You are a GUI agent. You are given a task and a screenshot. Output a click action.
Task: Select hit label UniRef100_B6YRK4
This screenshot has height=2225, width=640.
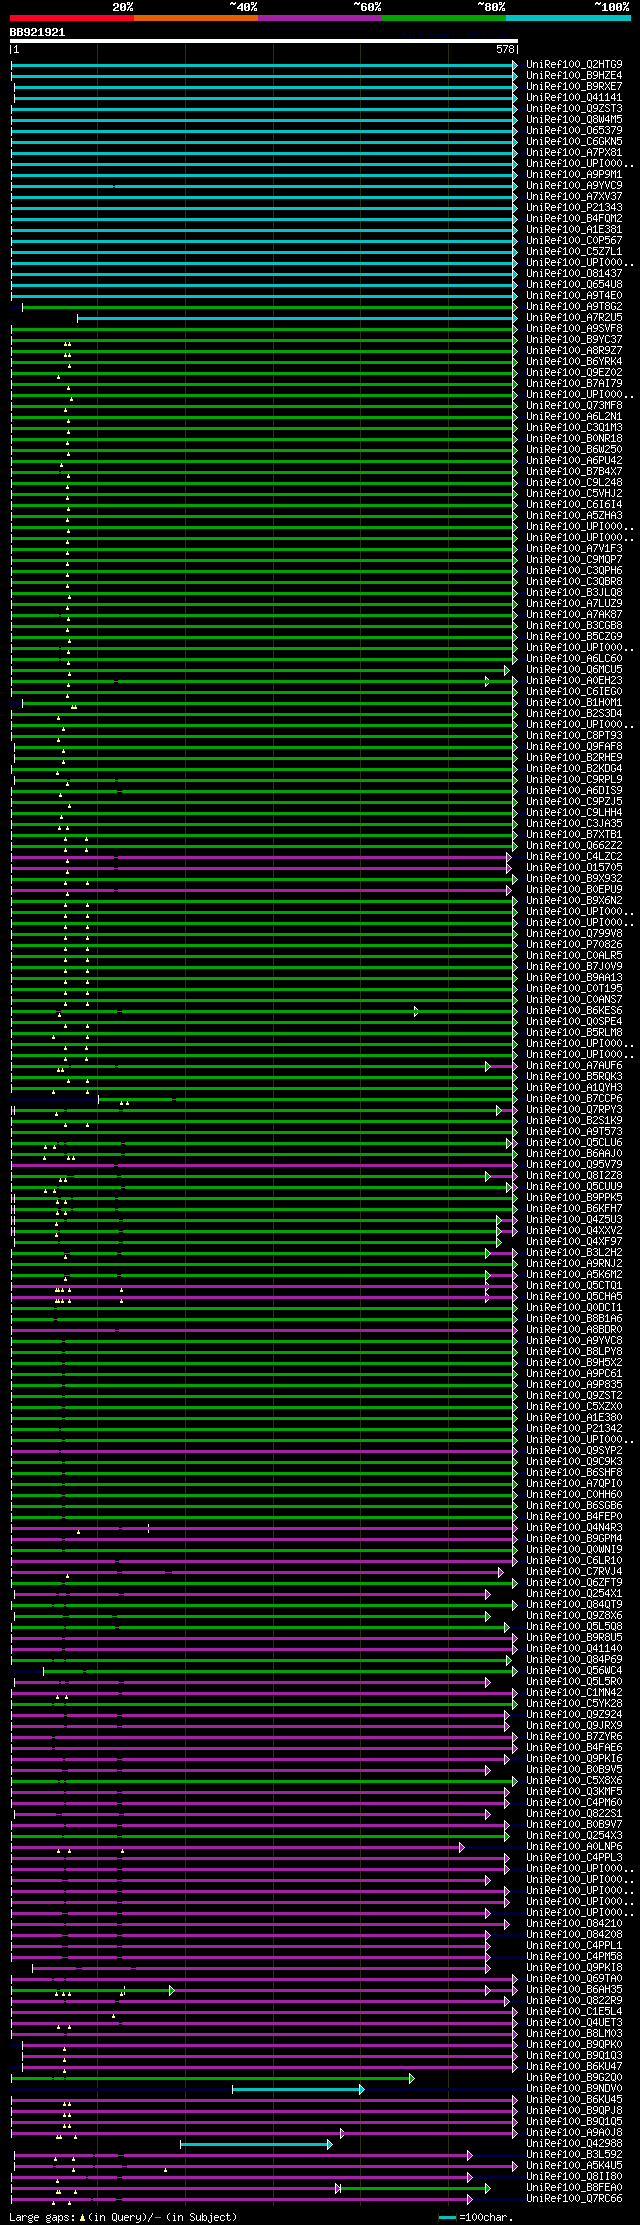click(574, 362)
